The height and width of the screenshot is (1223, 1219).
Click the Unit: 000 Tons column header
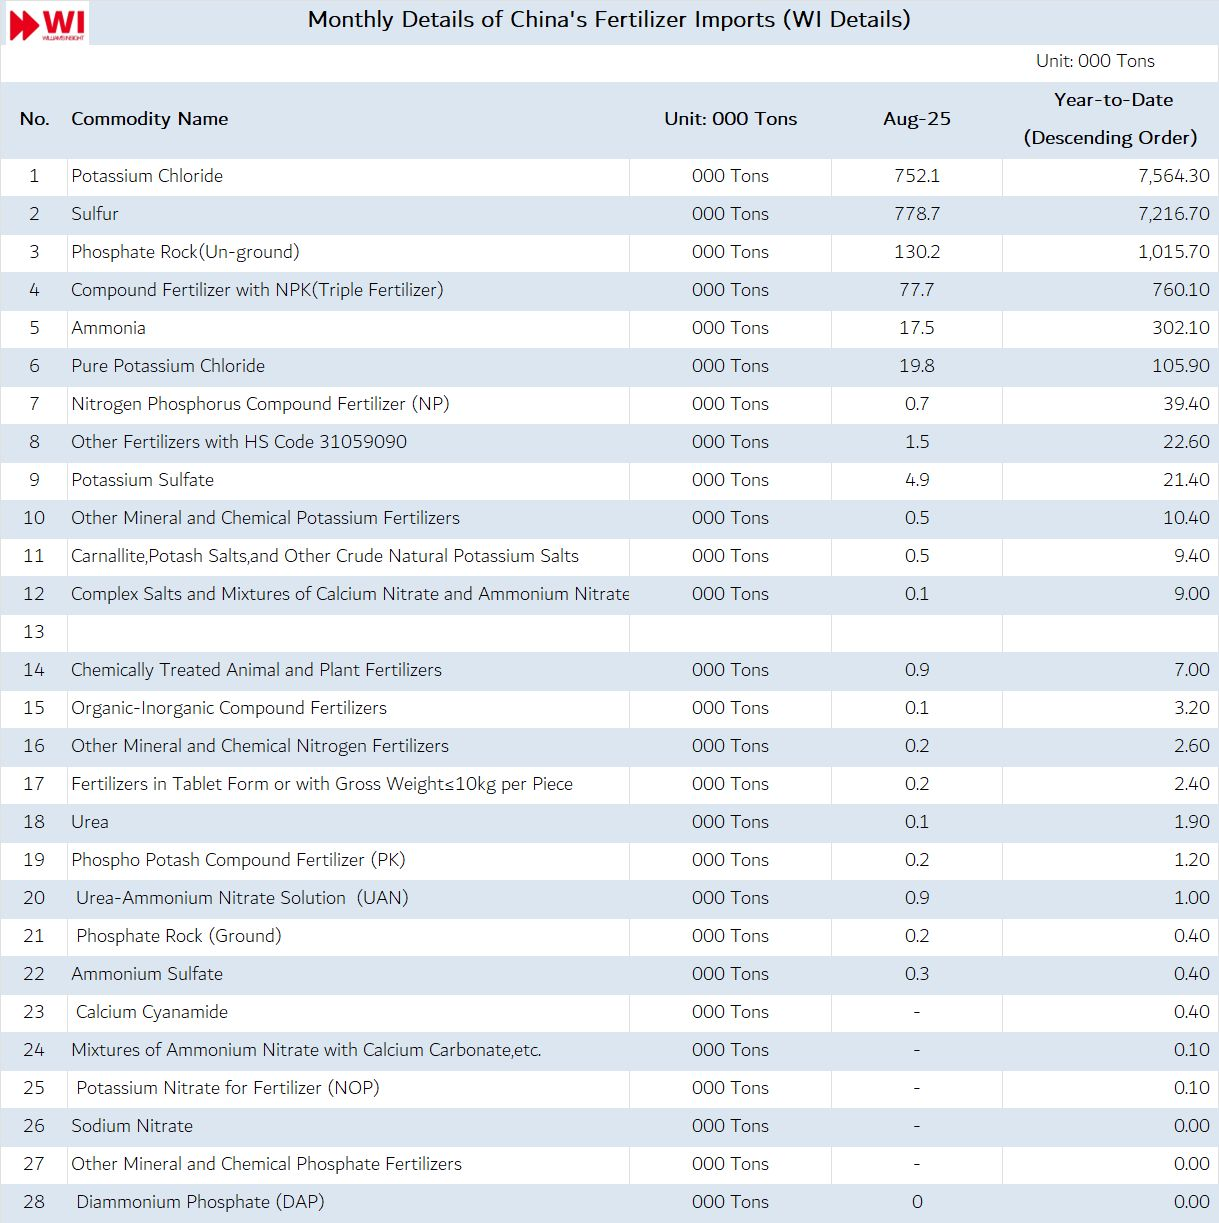coord(730,119)
